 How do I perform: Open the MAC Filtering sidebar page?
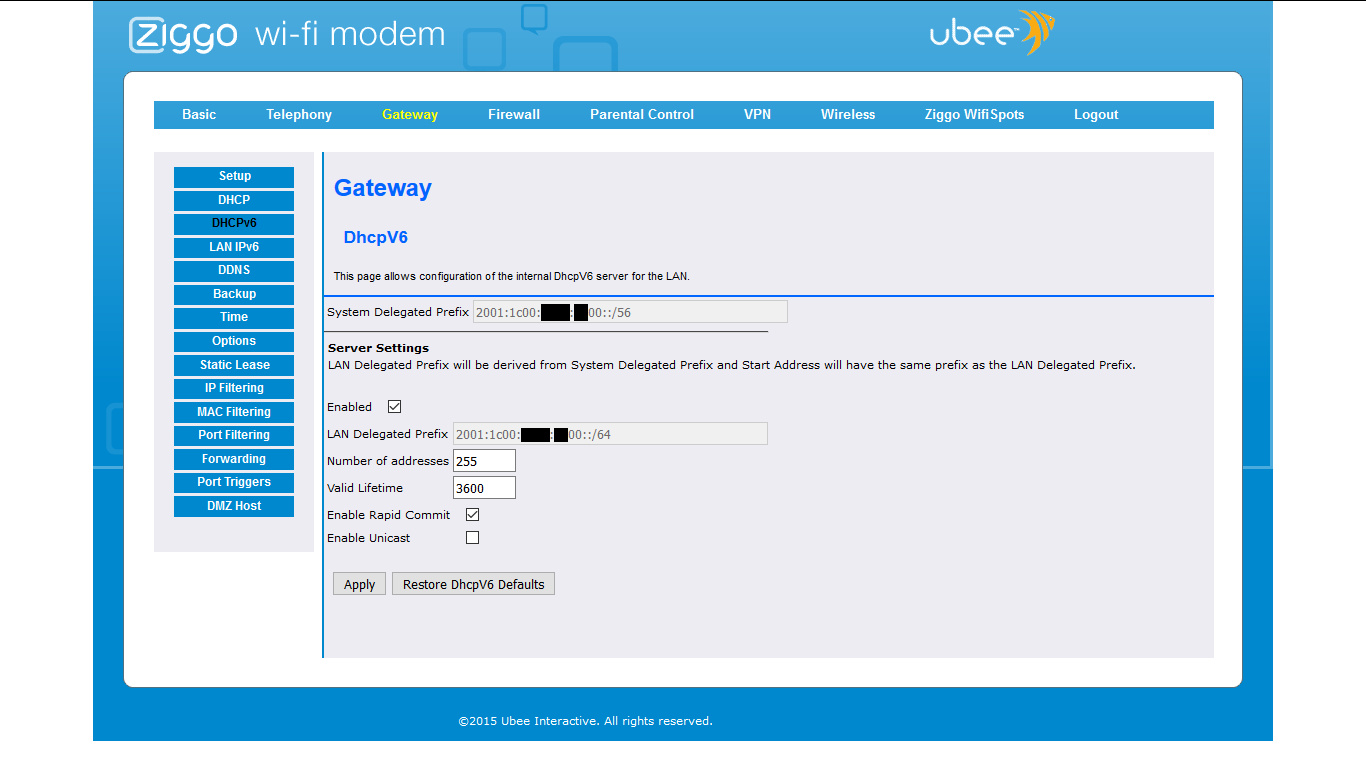click(234, 413)
